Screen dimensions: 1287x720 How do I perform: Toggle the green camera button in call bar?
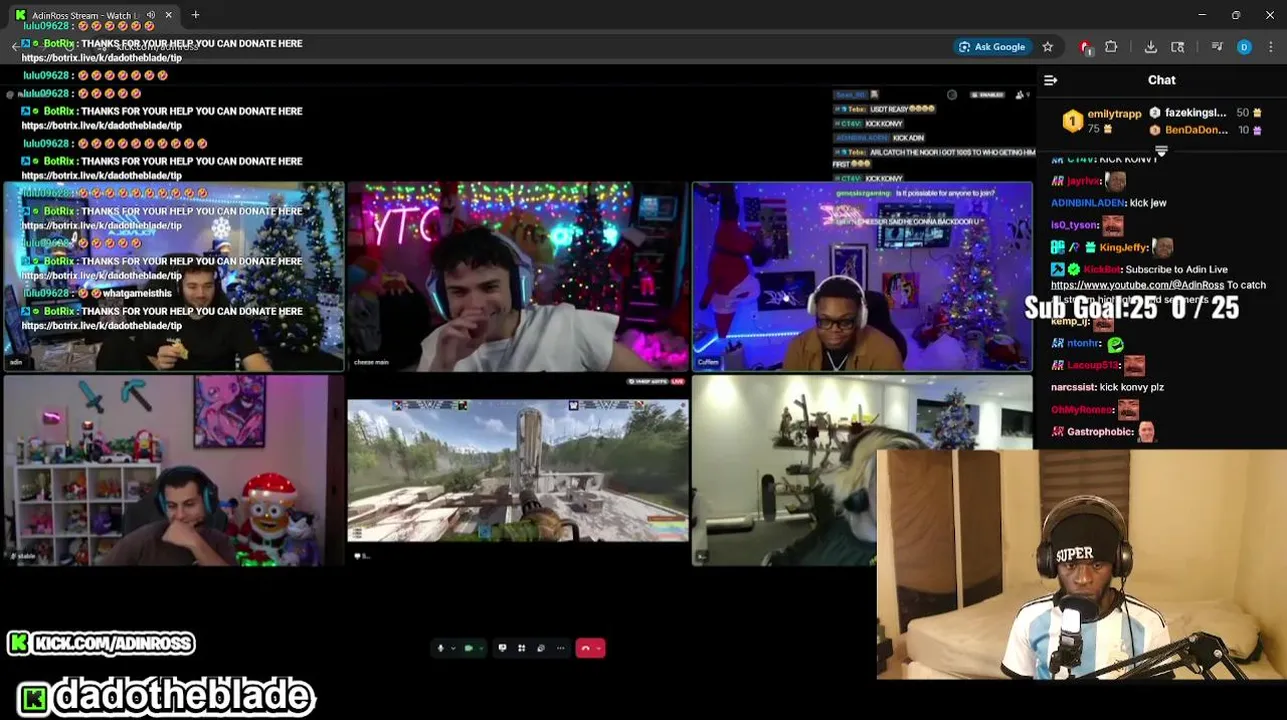click(x=468, y=648)
